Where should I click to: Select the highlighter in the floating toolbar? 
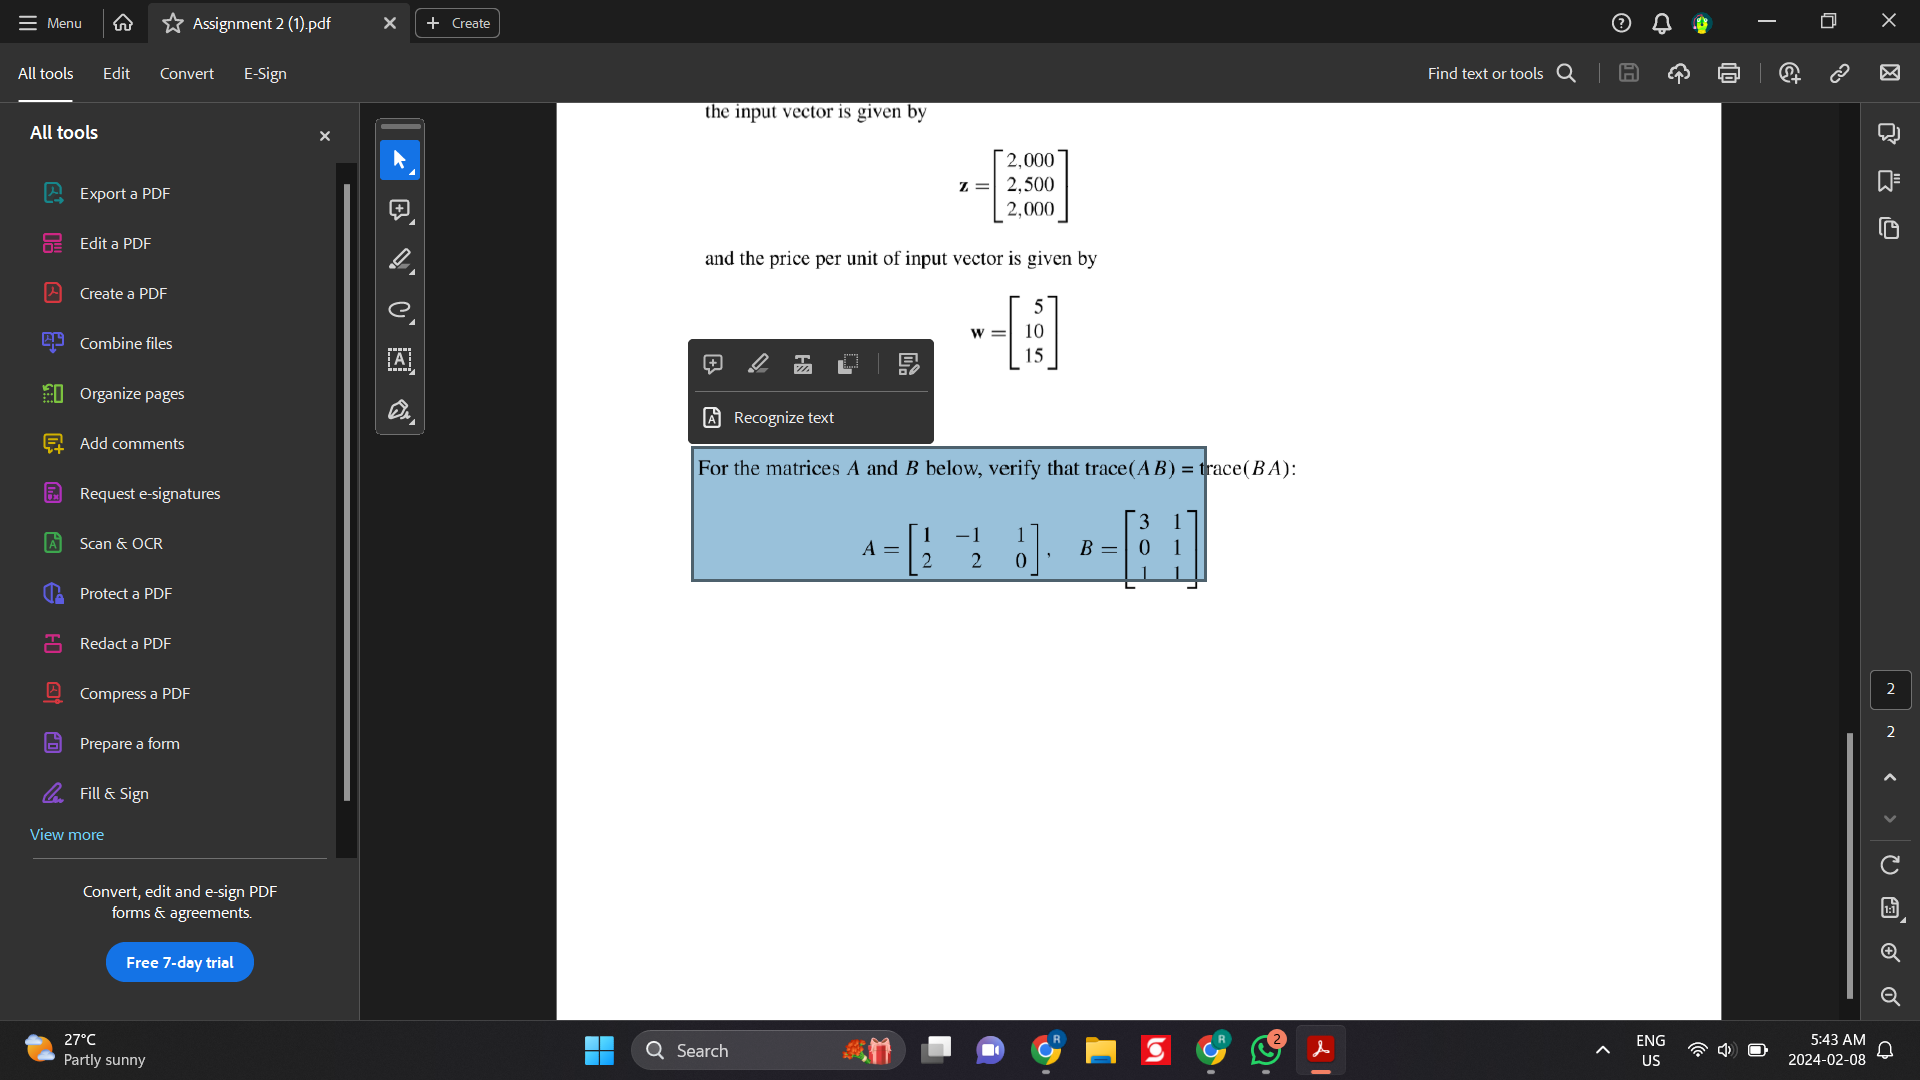point(759,364)
